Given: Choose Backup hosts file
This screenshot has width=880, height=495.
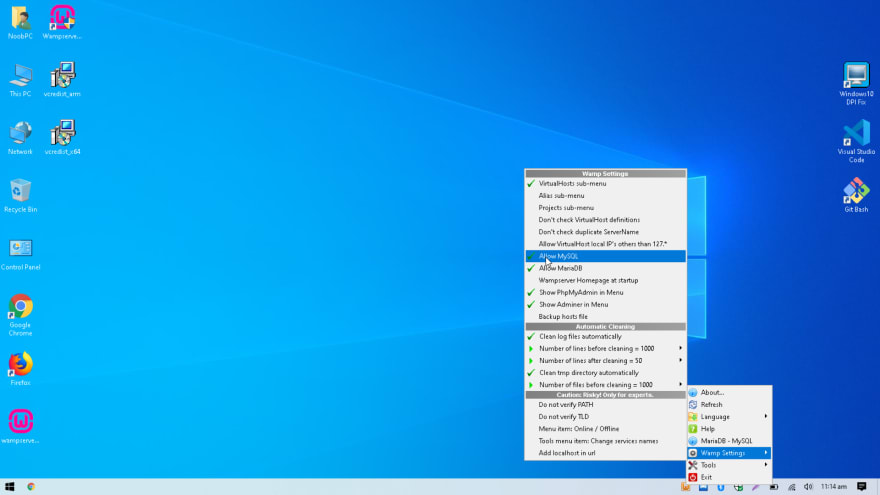Looking at the screenshot, I should (605, 317).
